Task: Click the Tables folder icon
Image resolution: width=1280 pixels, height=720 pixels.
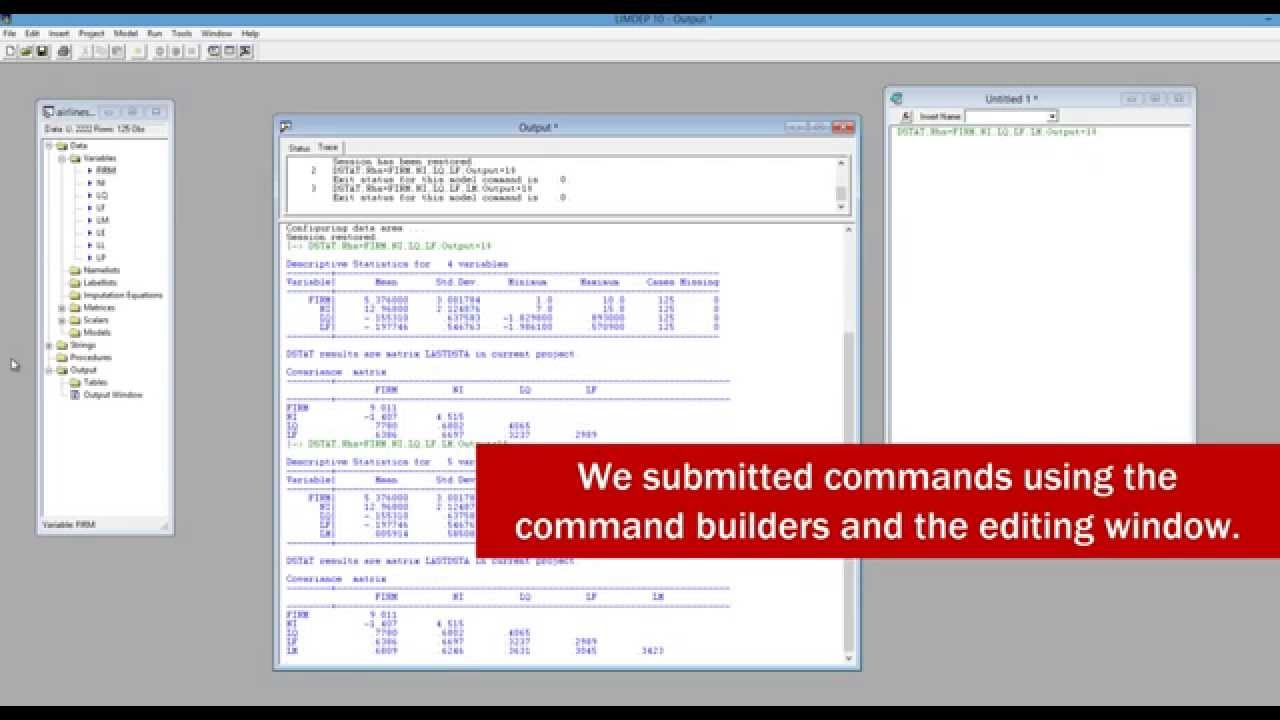Action: [75, 382]
